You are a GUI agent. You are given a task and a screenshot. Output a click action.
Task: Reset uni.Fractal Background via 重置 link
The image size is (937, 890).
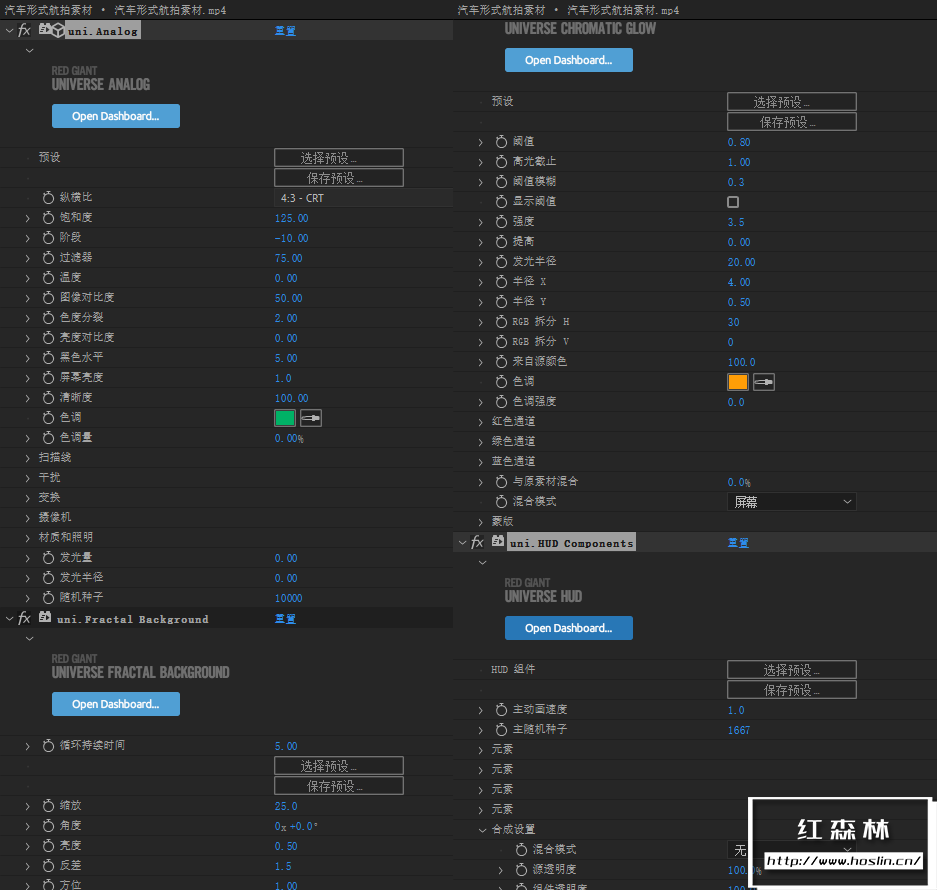285,619
